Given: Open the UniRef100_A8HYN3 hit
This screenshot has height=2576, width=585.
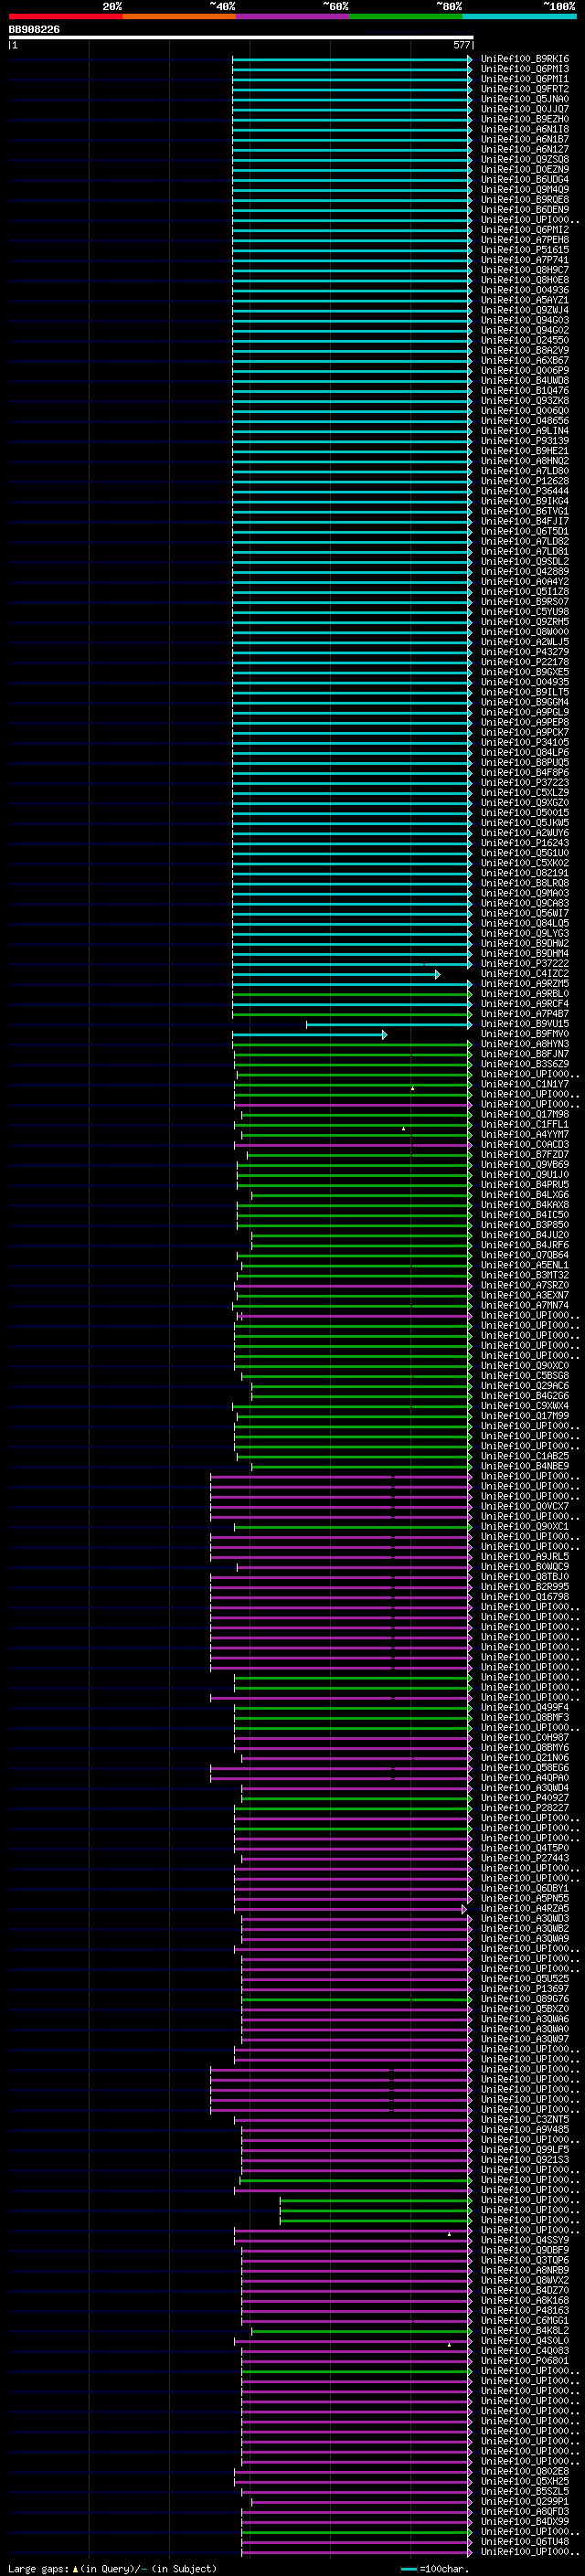Looking at the screenshot, I should pyautogui.click(x=525, y=1044).
